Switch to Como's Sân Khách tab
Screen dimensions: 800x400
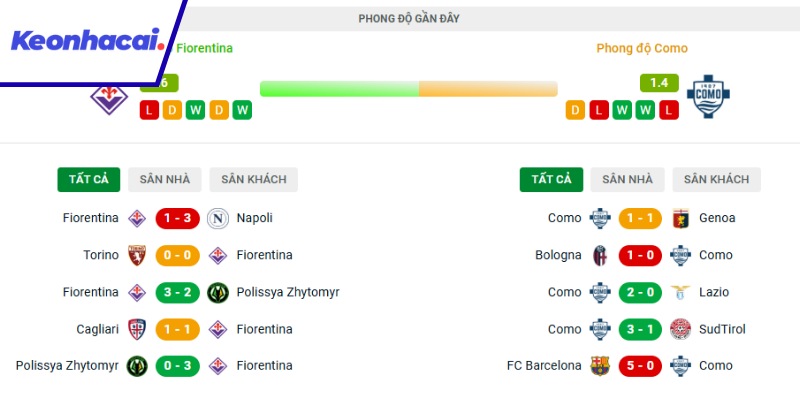(716, 180)
